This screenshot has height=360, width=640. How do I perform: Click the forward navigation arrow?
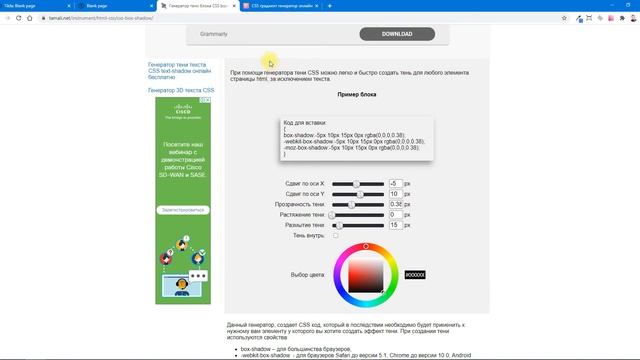(7, 18)
